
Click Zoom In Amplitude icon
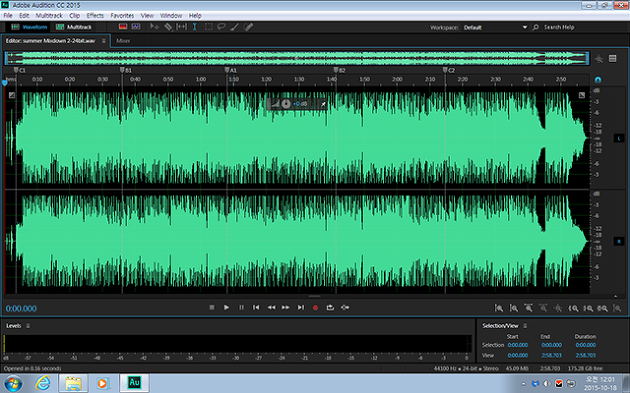499,308
